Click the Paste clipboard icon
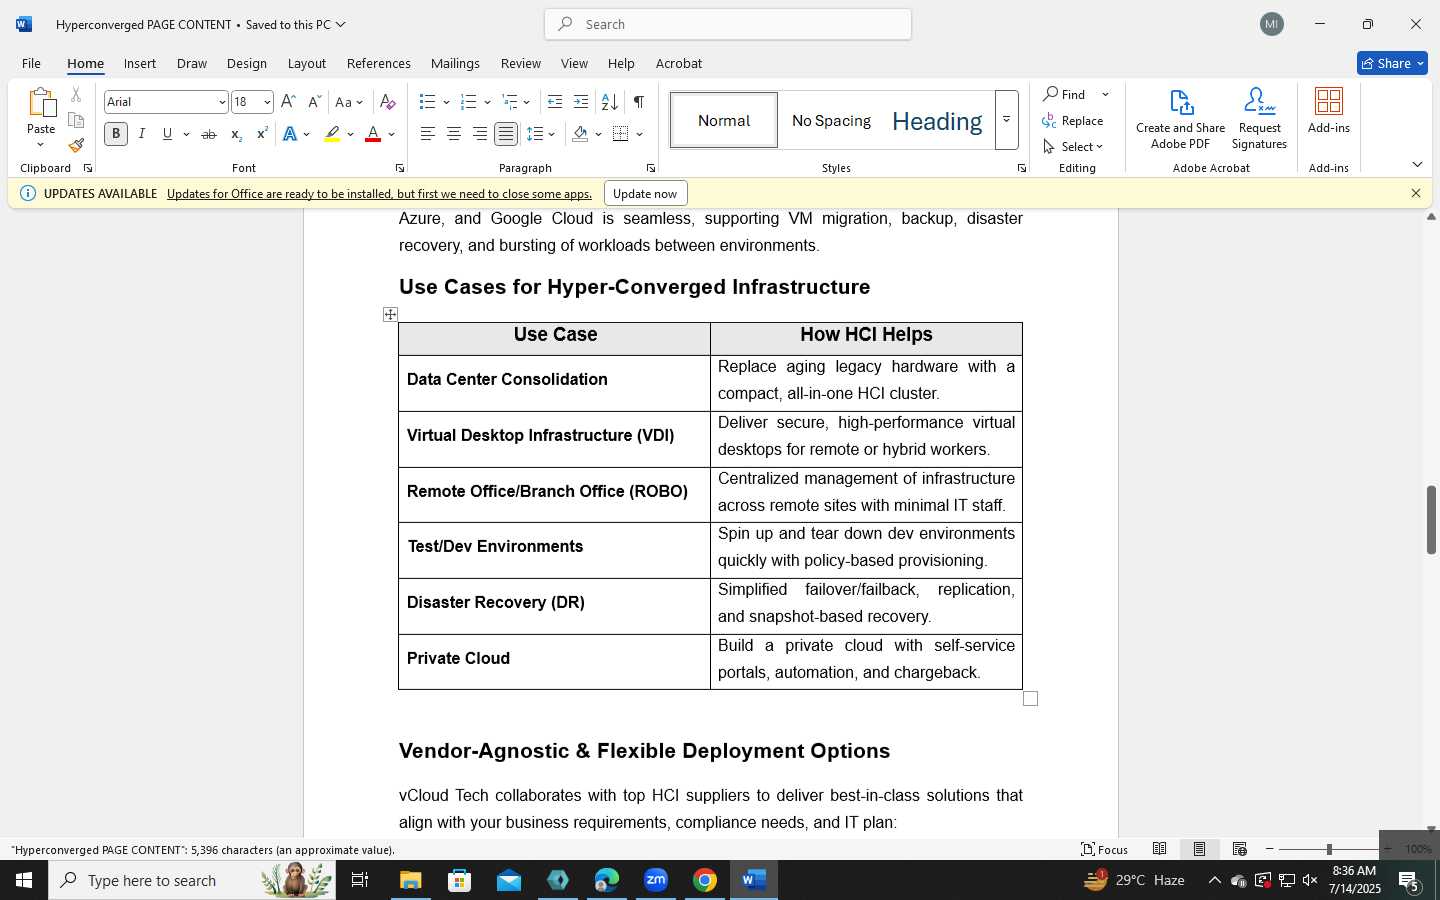 pyautogui.click(x=41, y=103)
